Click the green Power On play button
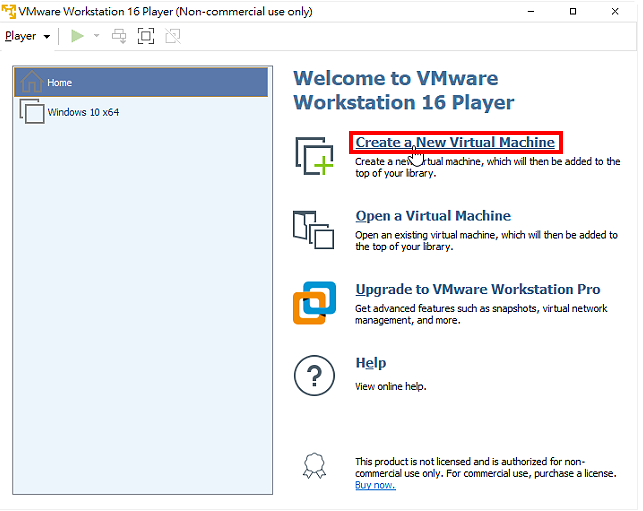The image size is (643, 511). (x=77, y=36)
